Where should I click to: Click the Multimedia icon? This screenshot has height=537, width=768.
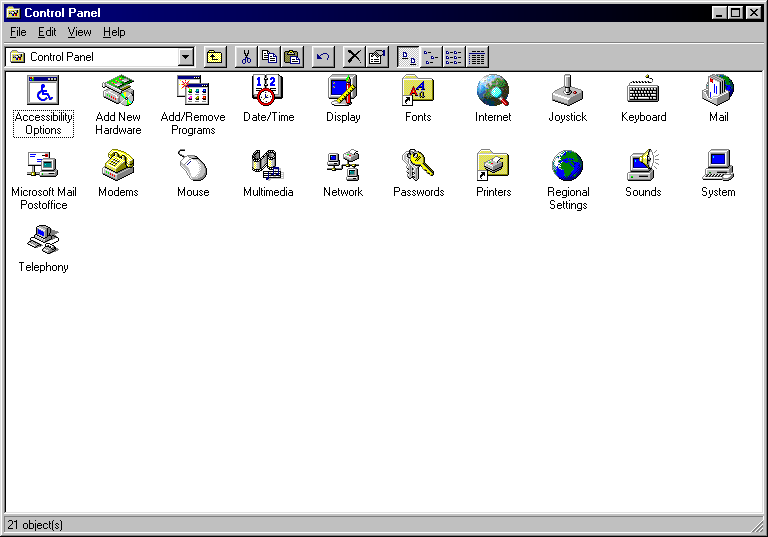point(268,165)
